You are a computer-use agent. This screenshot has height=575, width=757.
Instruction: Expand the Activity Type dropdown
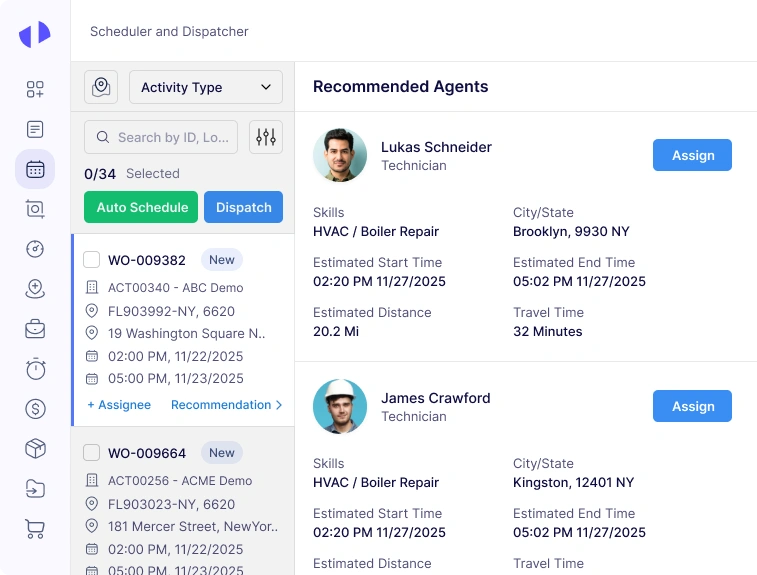pyautogui.click(x=206, y=87)
